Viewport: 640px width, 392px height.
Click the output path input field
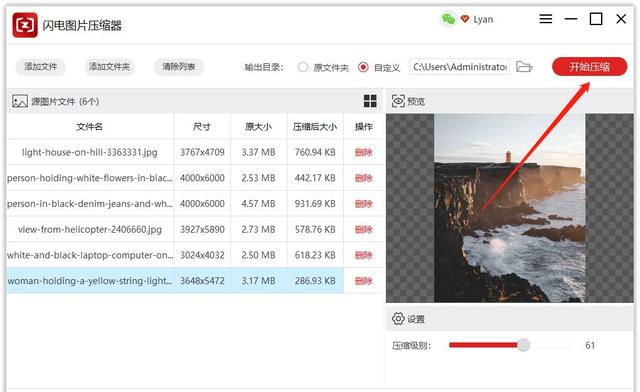click(460, 67)
